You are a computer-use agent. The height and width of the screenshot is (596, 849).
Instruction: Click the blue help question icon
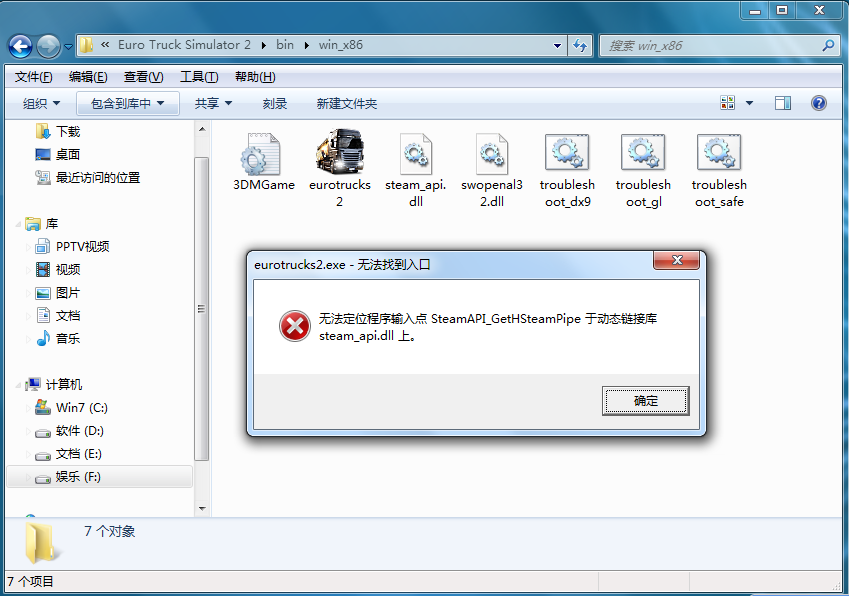coord(819,103)
